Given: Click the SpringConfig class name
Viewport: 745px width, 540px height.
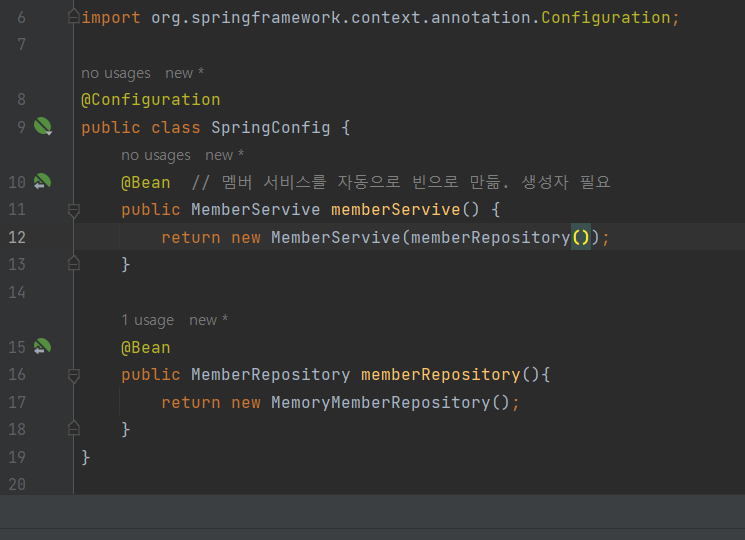Looking at the screenshot, I should (270, 127).
